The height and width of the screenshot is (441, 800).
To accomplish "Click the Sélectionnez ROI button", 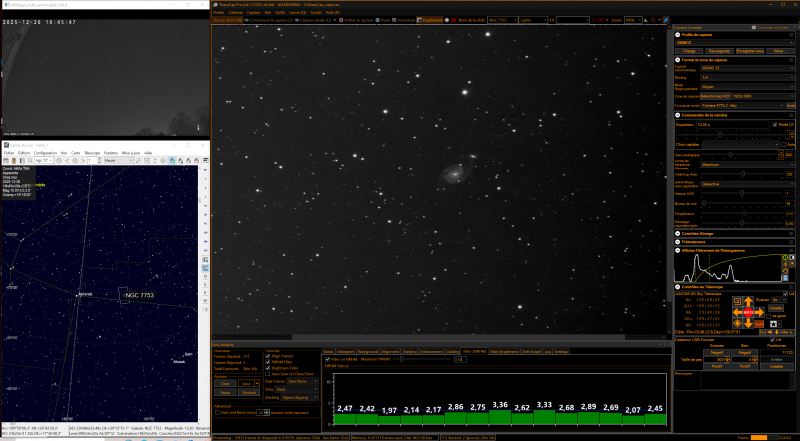I will pyautogui.click(x=715, y=96).
